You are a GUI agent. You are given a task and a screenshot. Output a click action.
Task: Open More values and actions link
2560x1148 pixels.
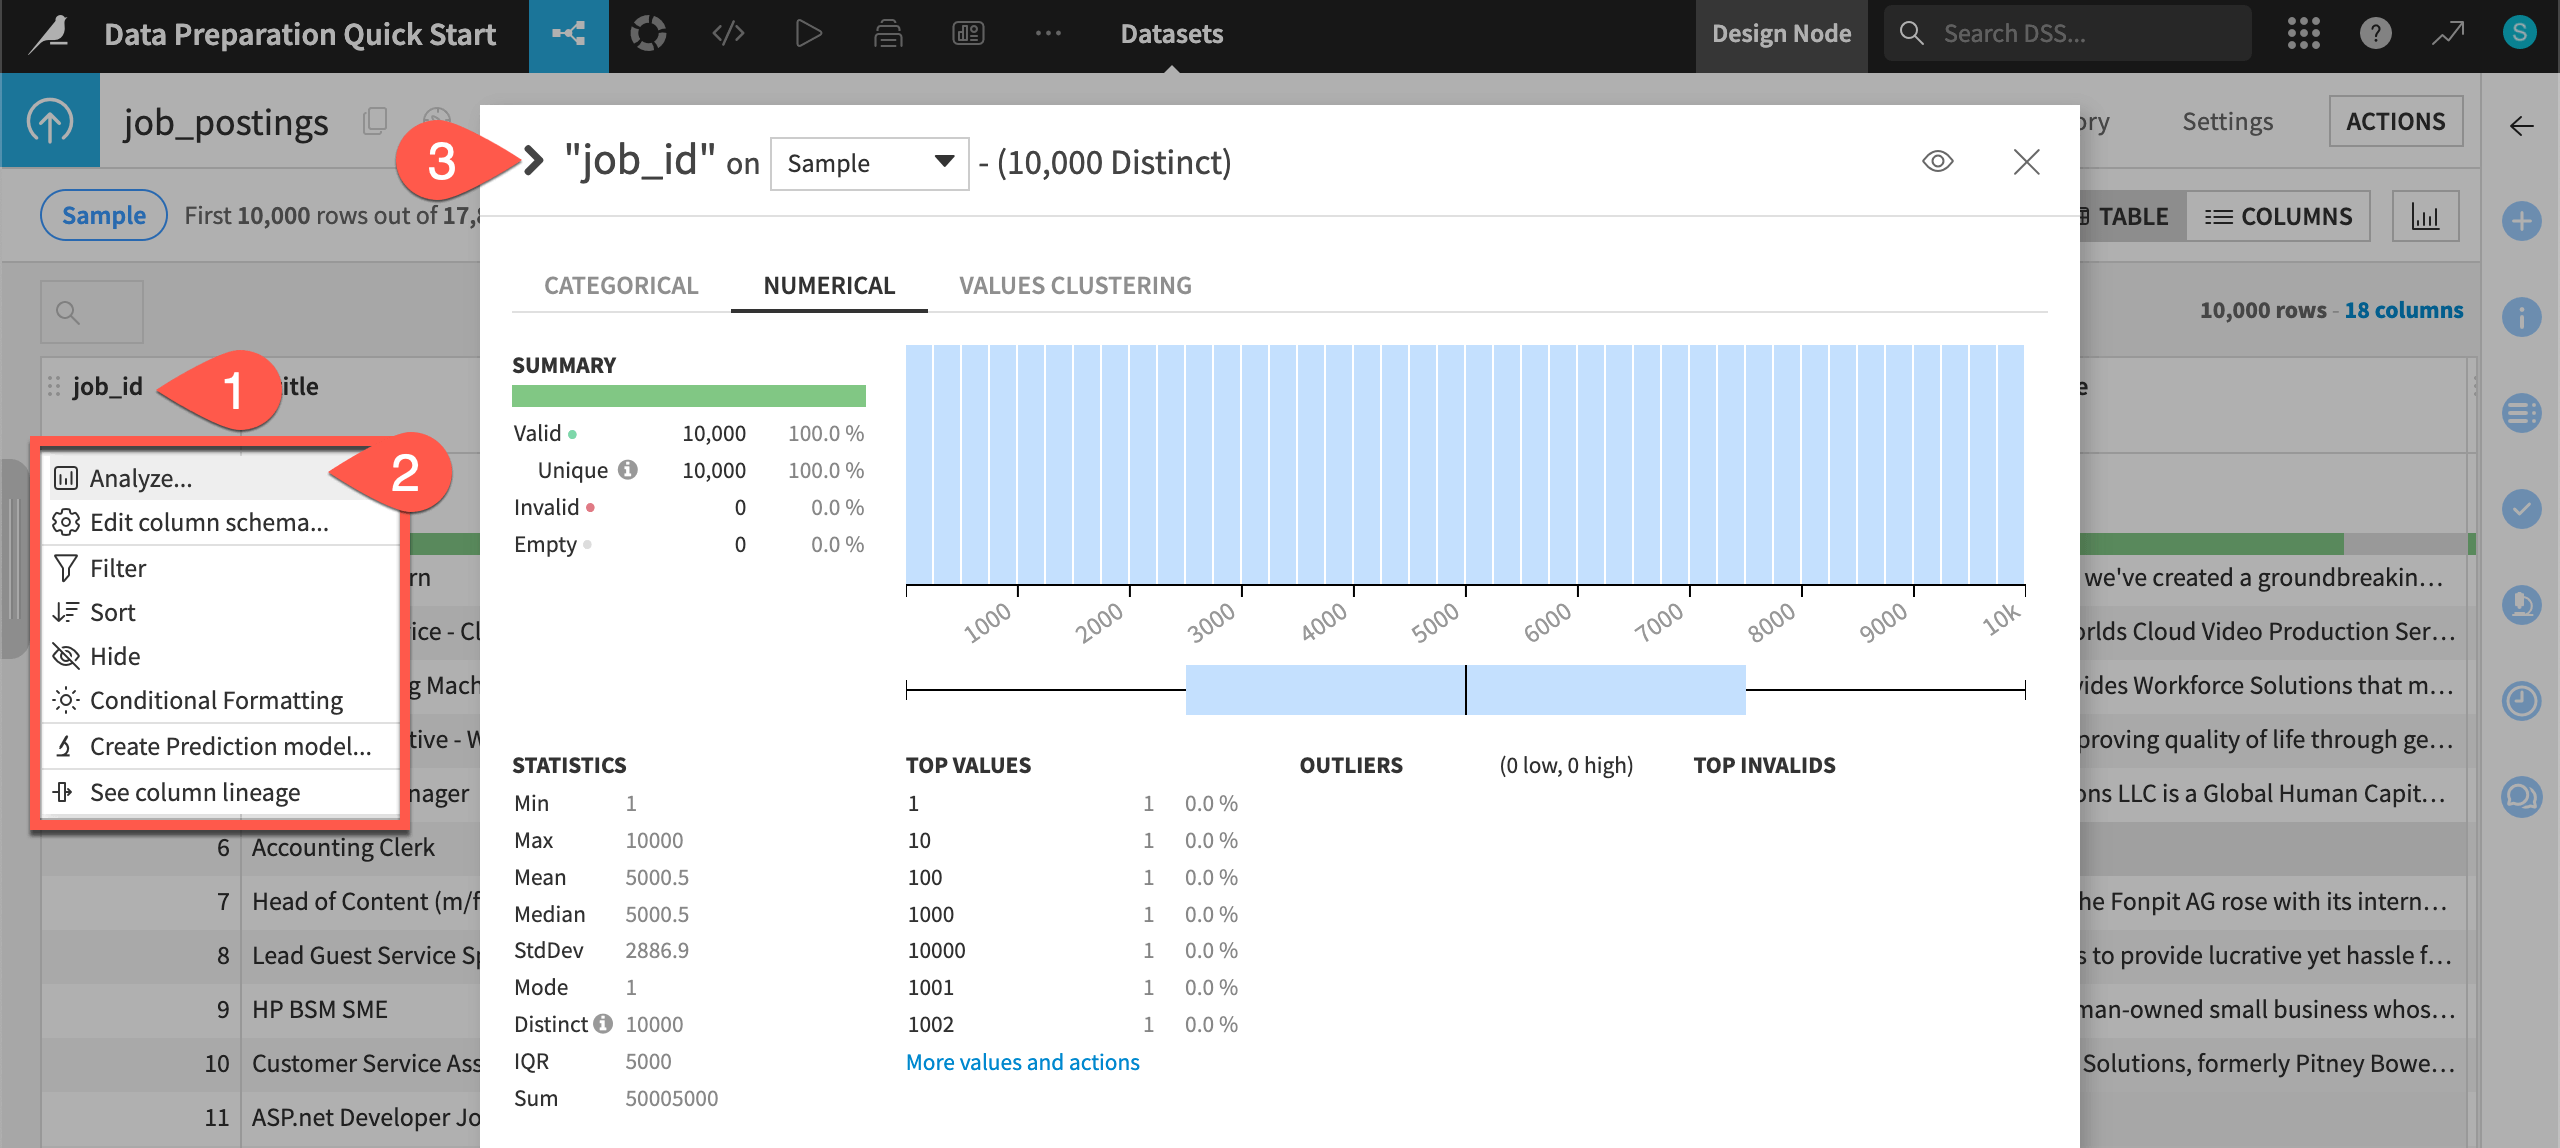(x=1022, y=1061)
